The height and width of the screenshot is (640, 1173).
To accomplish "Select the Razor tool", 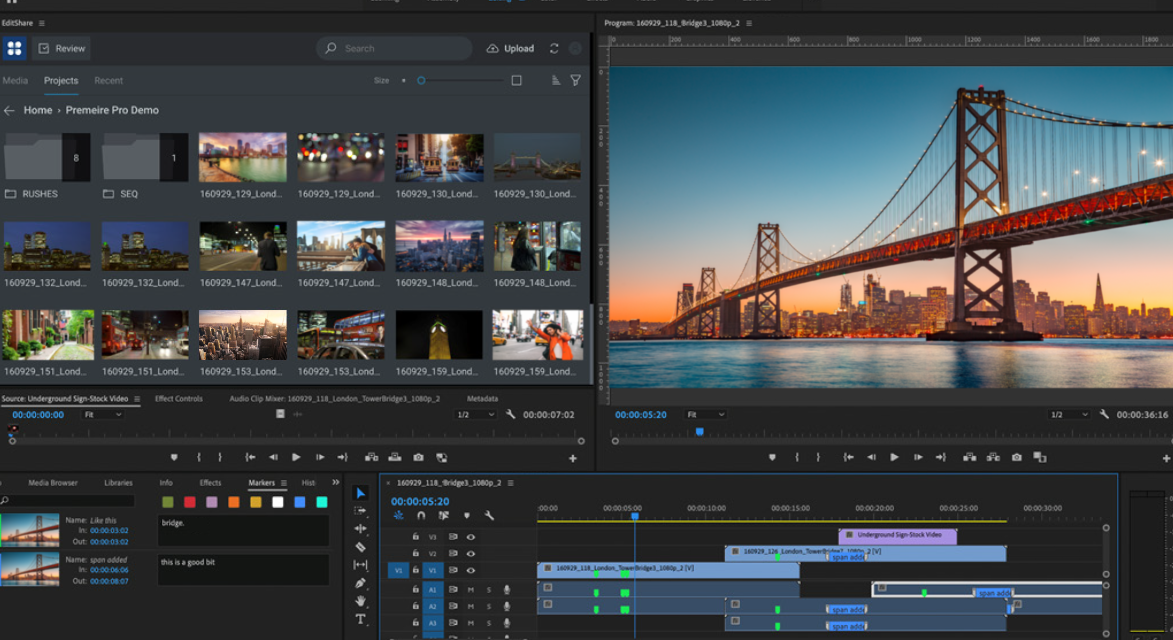I will (x=361, y=547).
